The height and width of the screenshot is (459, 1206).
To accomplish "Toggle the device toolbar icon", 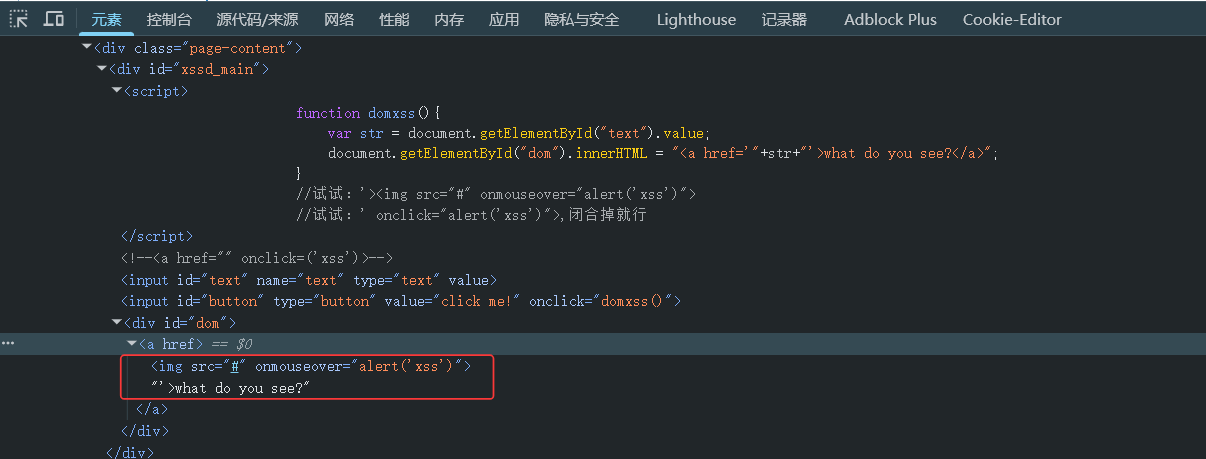I will coord(54,19).
